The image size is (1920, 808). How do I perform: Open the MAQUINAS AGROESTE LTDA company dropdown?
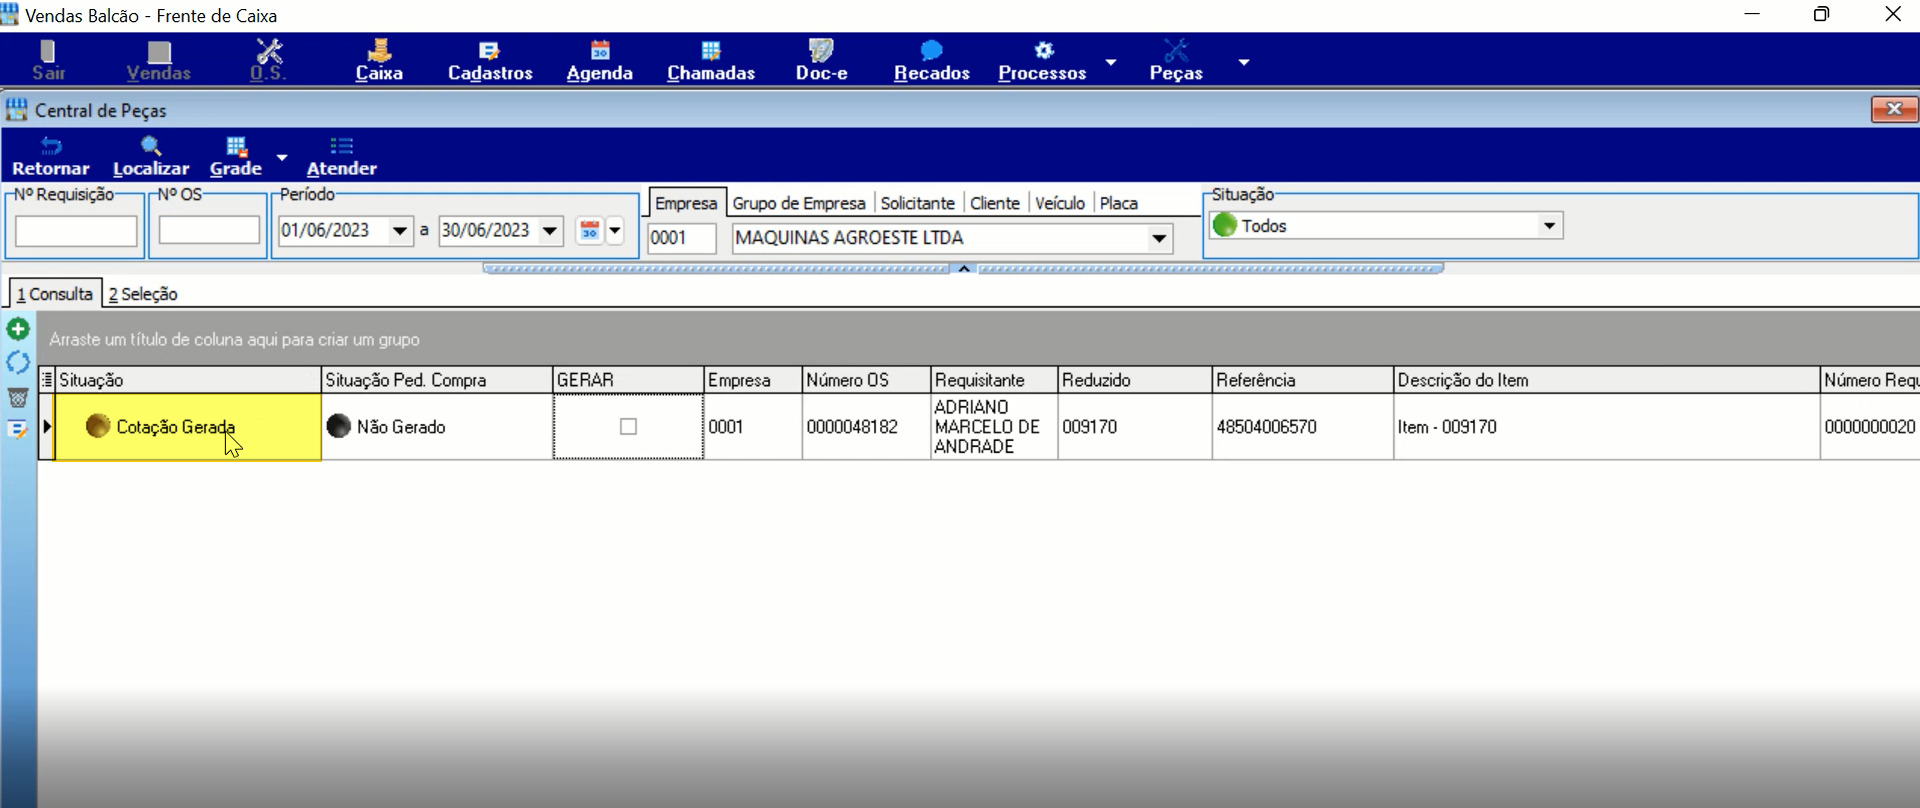click(1159, 238)
